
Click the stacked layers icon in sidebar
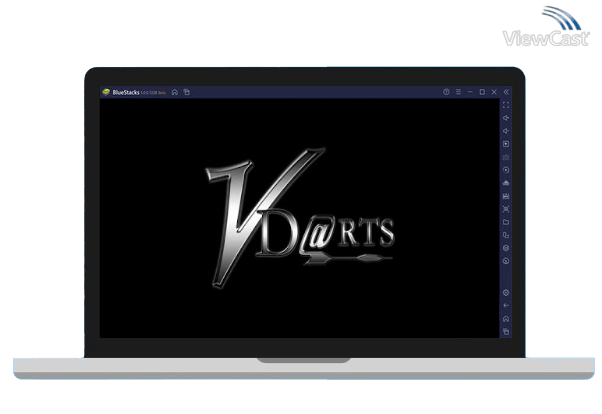[x=506, y=248]
